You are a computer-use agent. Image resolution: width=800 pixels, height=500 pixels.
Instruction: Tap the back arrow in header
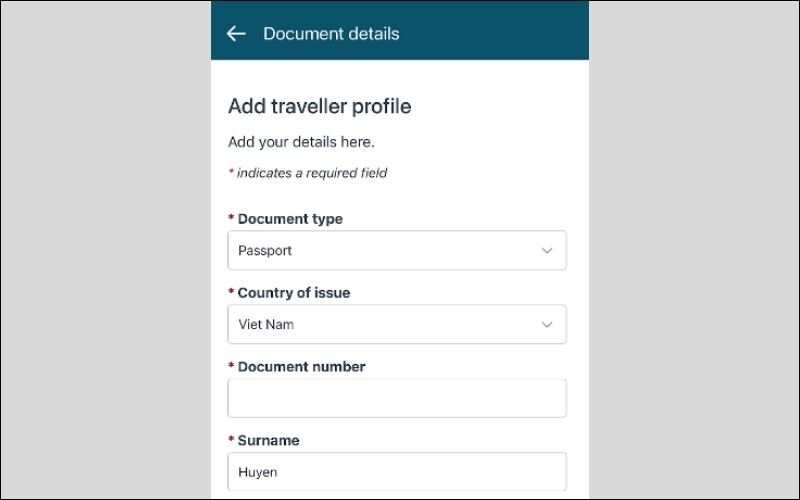(x=236, y=34)
